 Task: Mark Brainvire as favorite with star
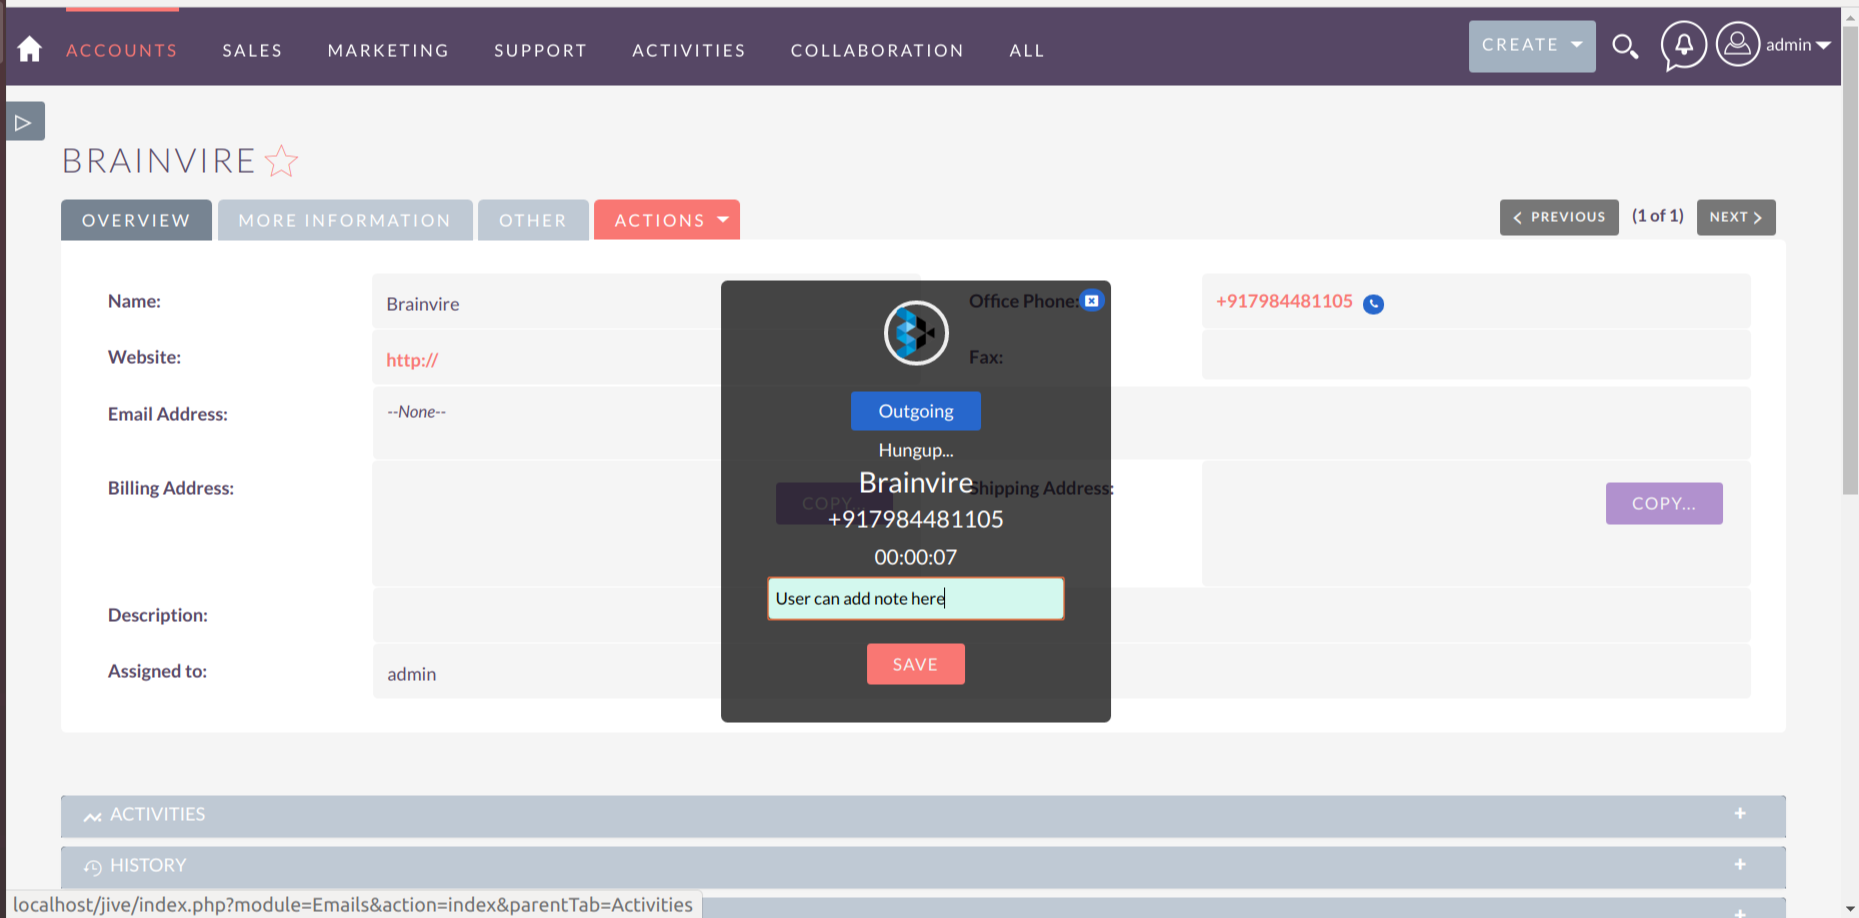click(282, 161)
